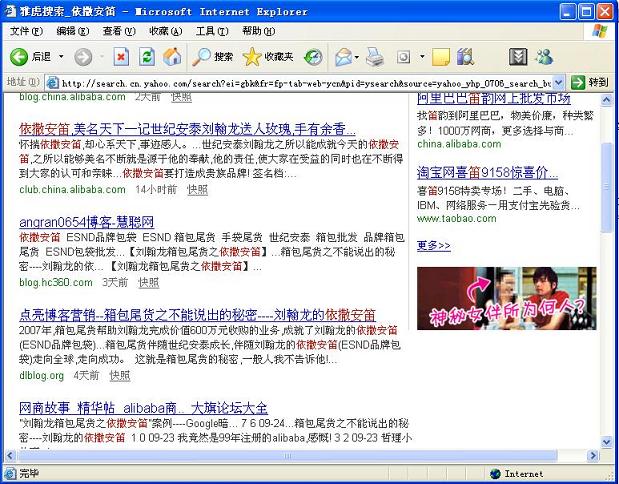This screenshot has height=484, width=619.
Task: Click the Windows flag logo
Action: [x=600, y=31]
